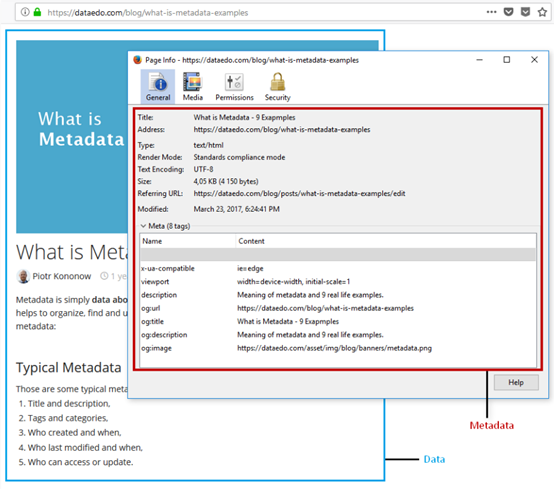Click the width=device-width content value
Screen dimensions: 554x489
293,282
